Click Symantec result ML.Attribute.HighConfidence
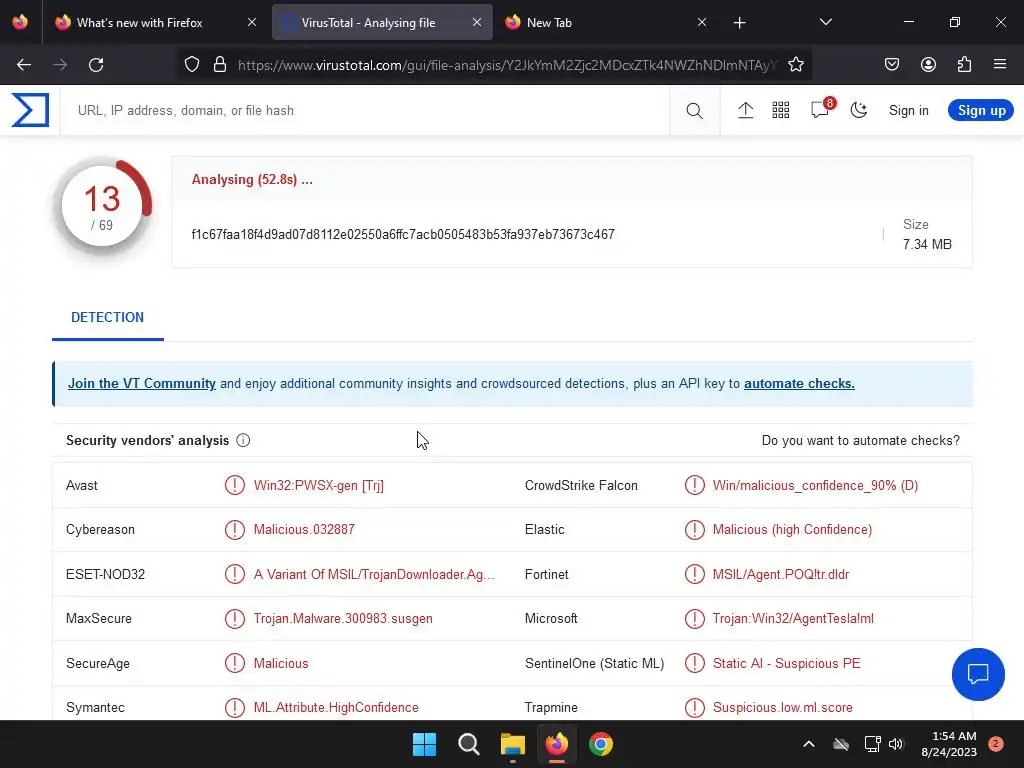1024x768 pixels. pos(336,707)
